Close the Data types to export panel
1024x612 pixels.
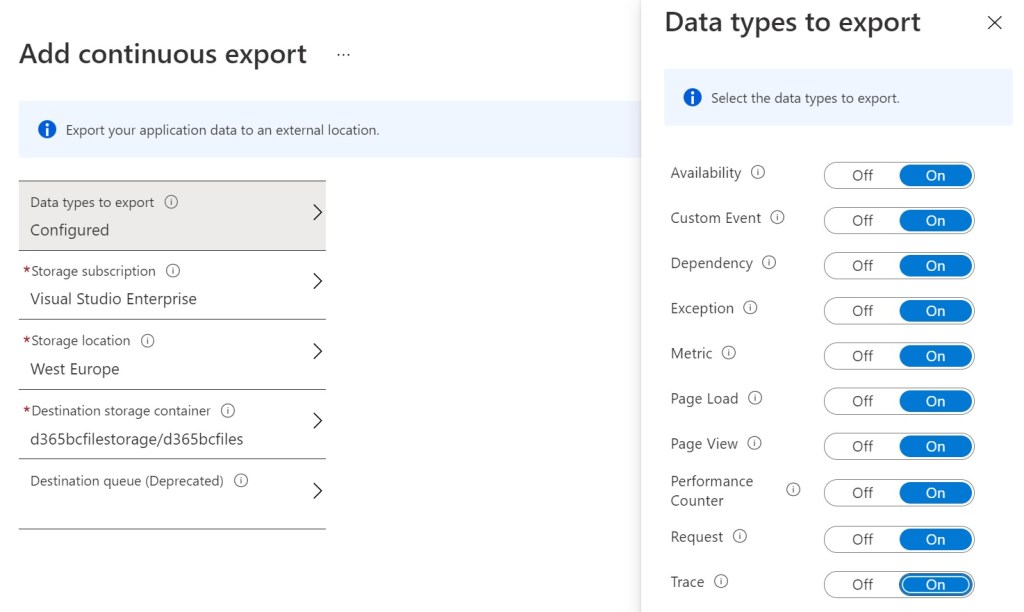click(x=995, y=22)
